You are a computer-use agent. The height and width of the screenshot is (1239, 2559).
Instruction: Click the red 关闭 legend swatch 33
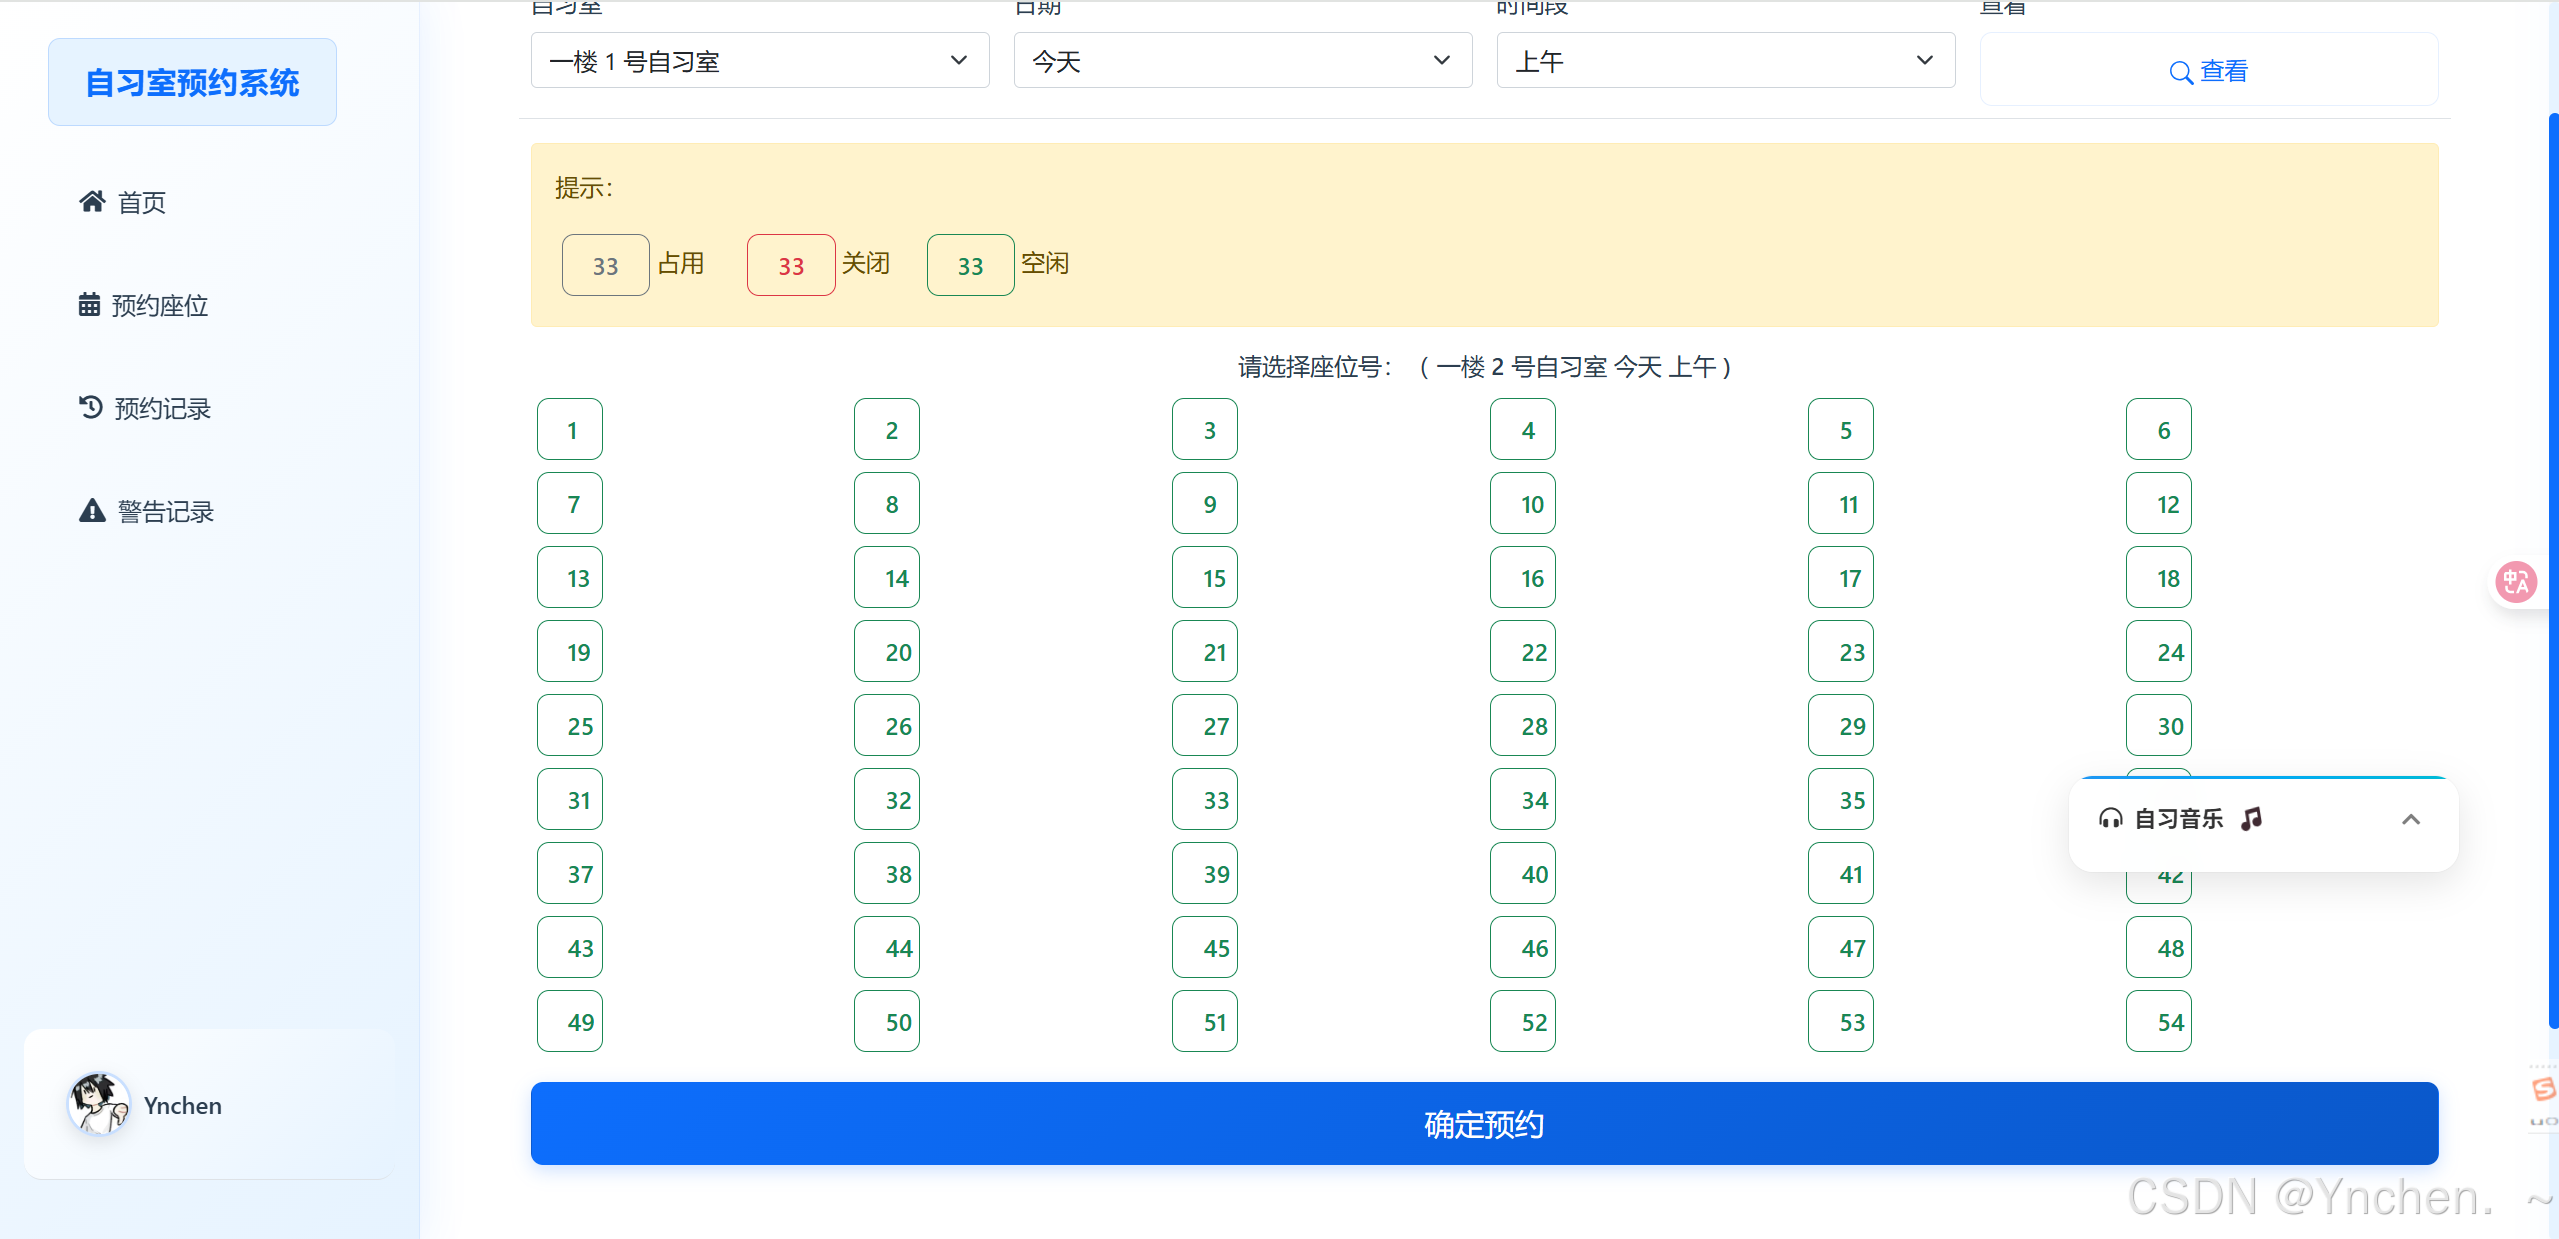791,265
